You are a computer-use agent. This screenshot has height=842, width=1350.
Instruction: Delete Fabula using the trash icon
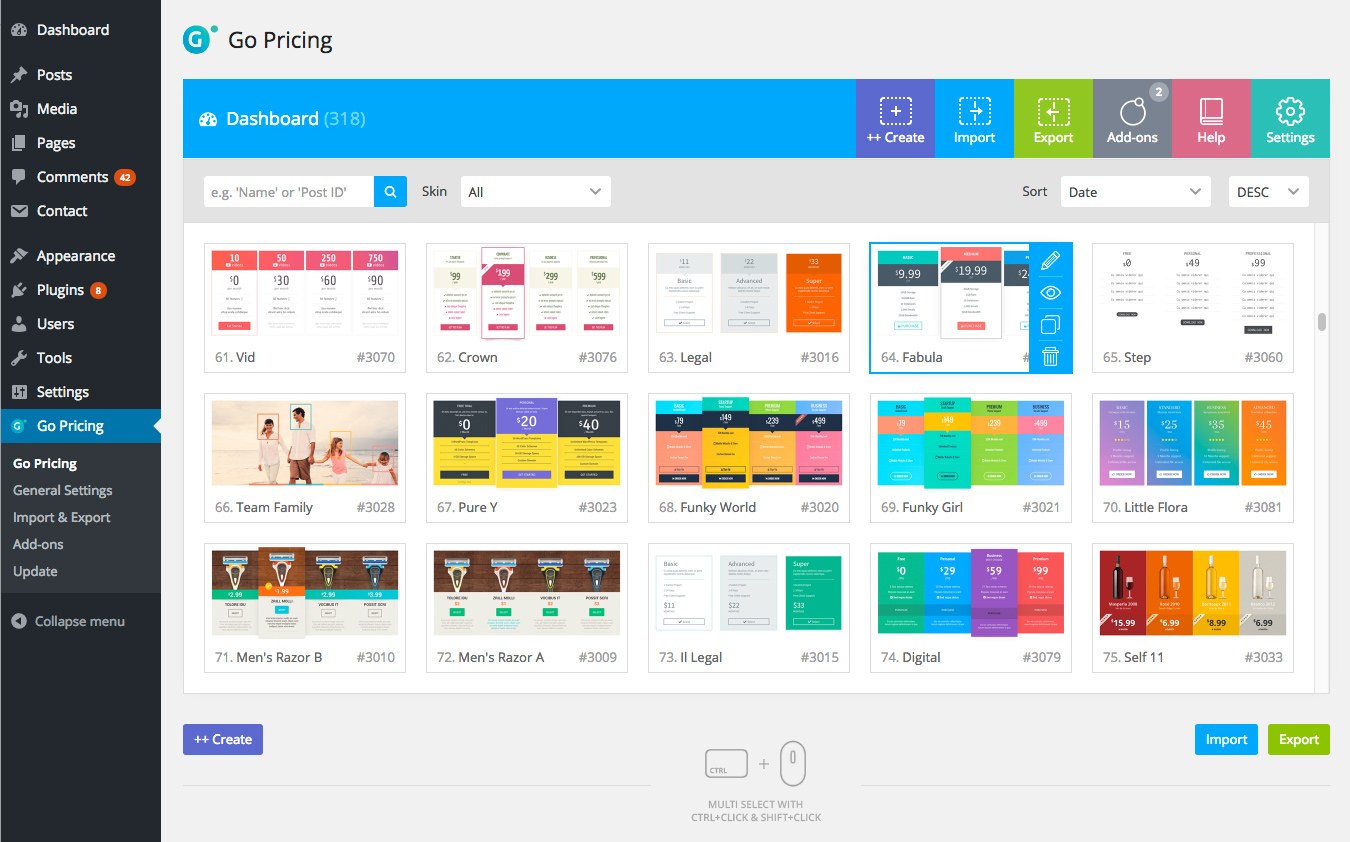[x=1050, y=356]
